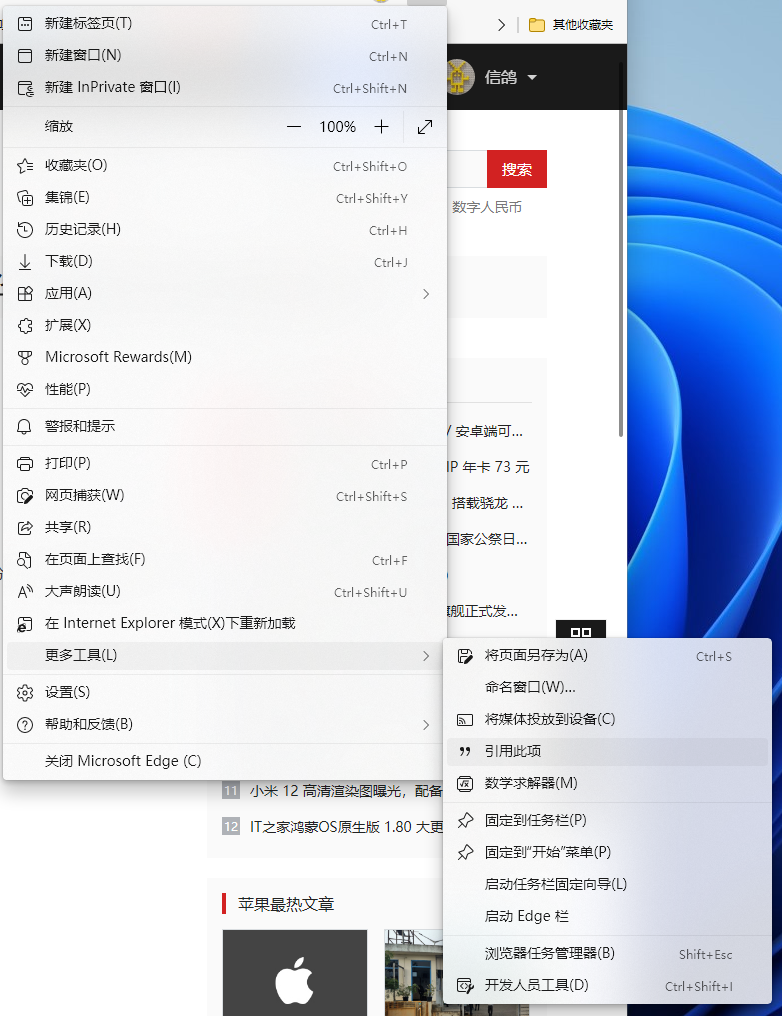This screenshot has width=782, height=1016.
Task: Show more favorites bar items chevron
Action: 501,25
